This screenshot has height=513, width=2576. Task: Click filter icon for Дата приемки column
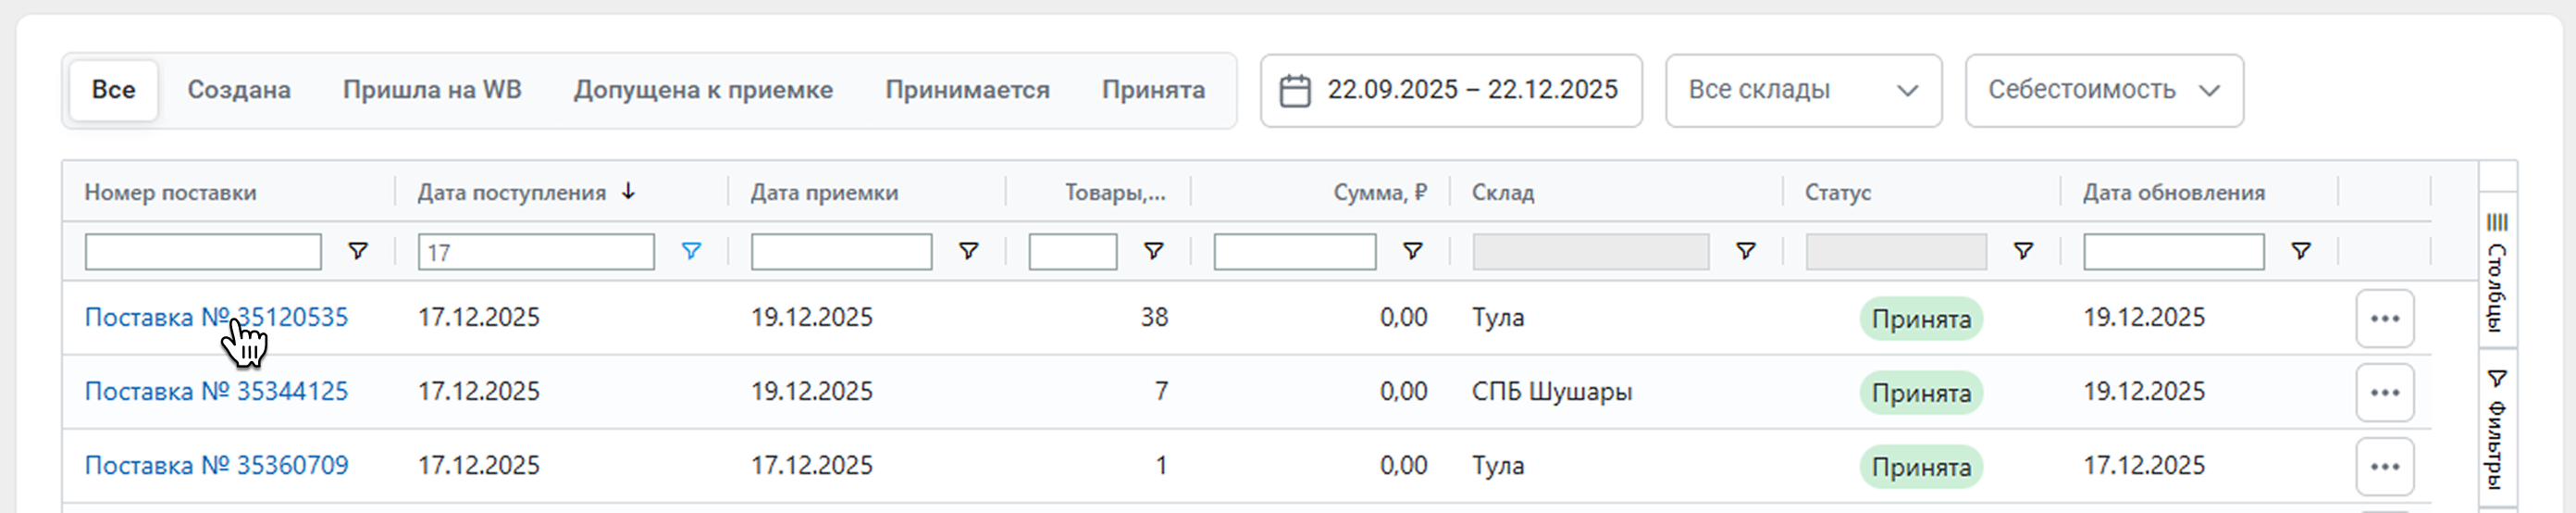coord(968,251)
